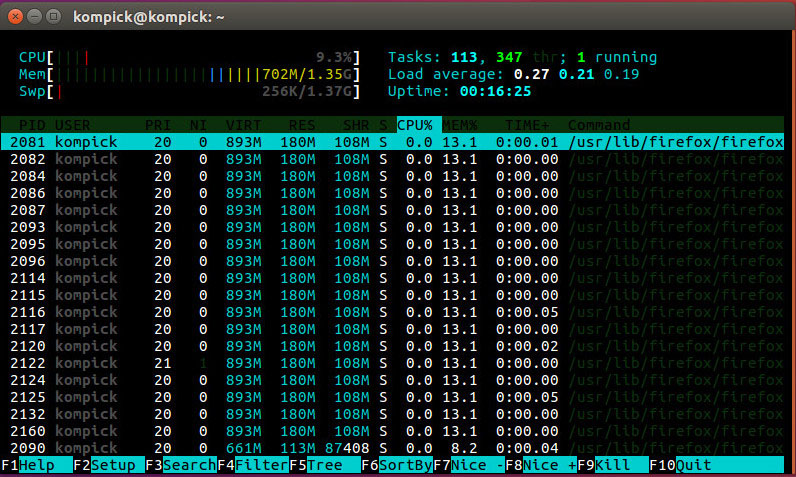Click F10 Quit to exit htop
Image resolution: width=796 pixels, height=477 pixels.
point(717,465)
